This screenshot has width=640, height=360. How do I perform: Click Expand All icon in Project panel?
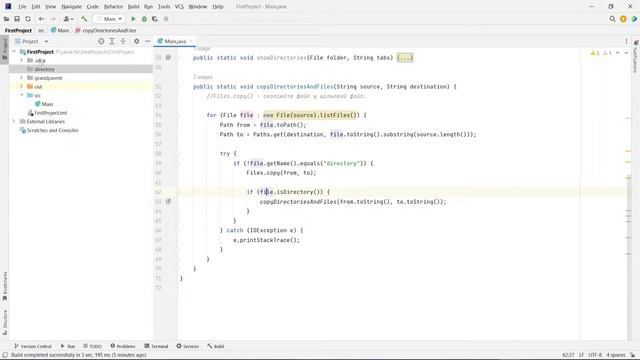(x=112, y=41)
